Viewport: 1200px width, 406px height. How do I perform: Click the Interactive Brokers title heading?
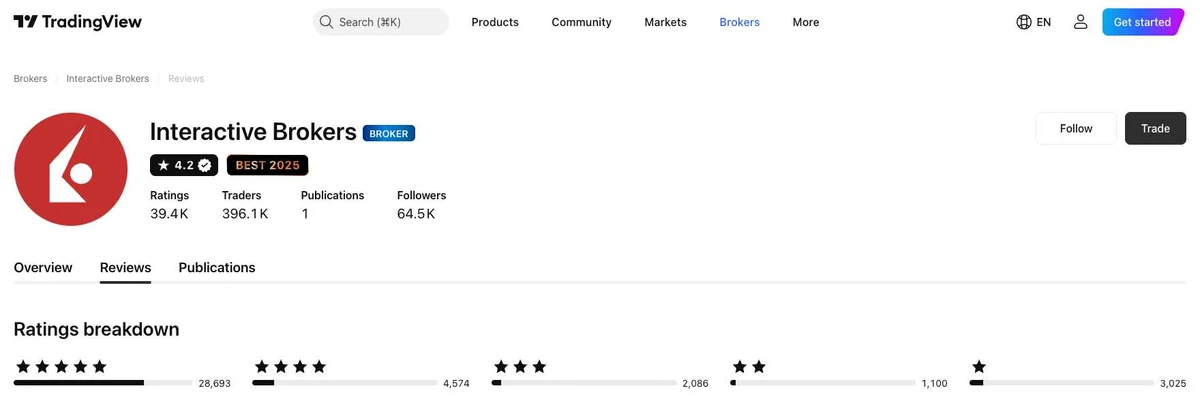253,132
